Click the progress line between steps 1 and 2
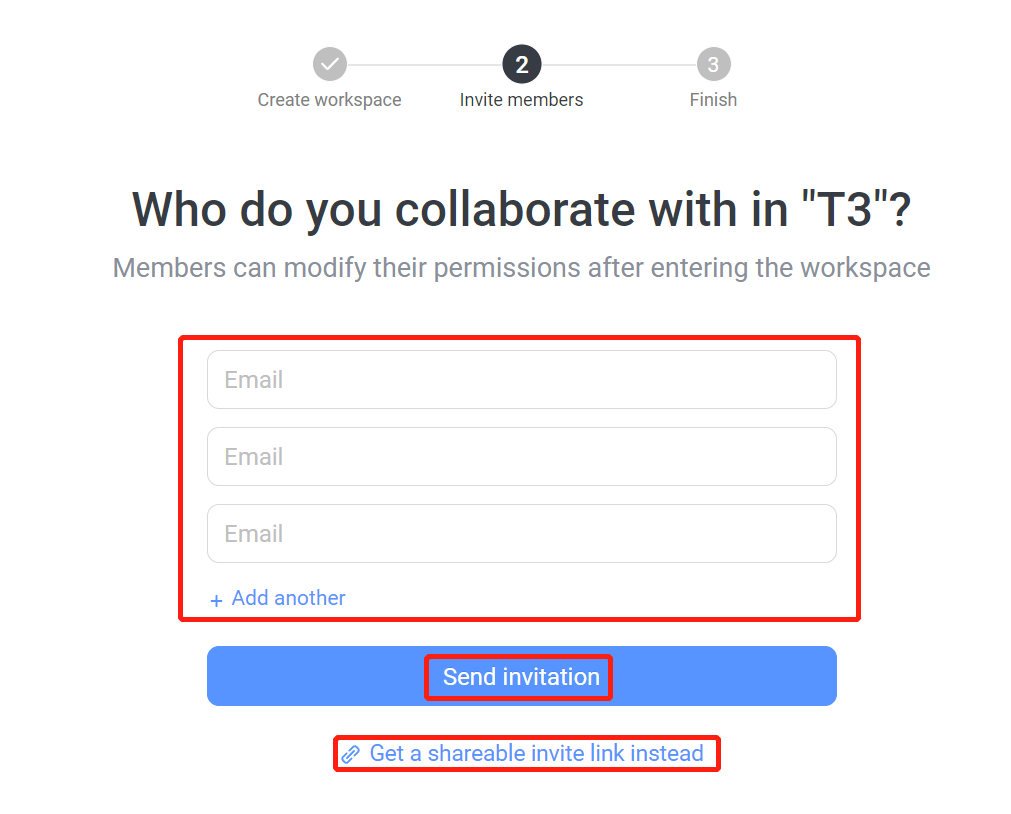 point(425,65)
